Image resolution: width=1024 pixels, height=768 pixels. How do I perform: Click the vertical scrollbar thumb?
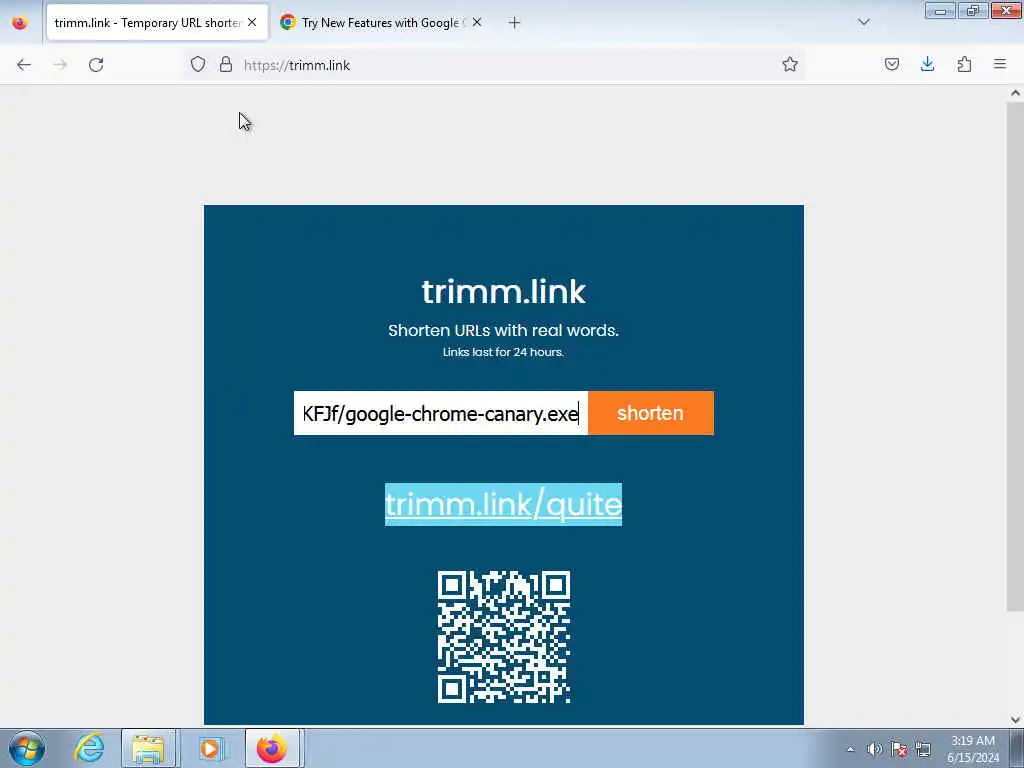1015,356
